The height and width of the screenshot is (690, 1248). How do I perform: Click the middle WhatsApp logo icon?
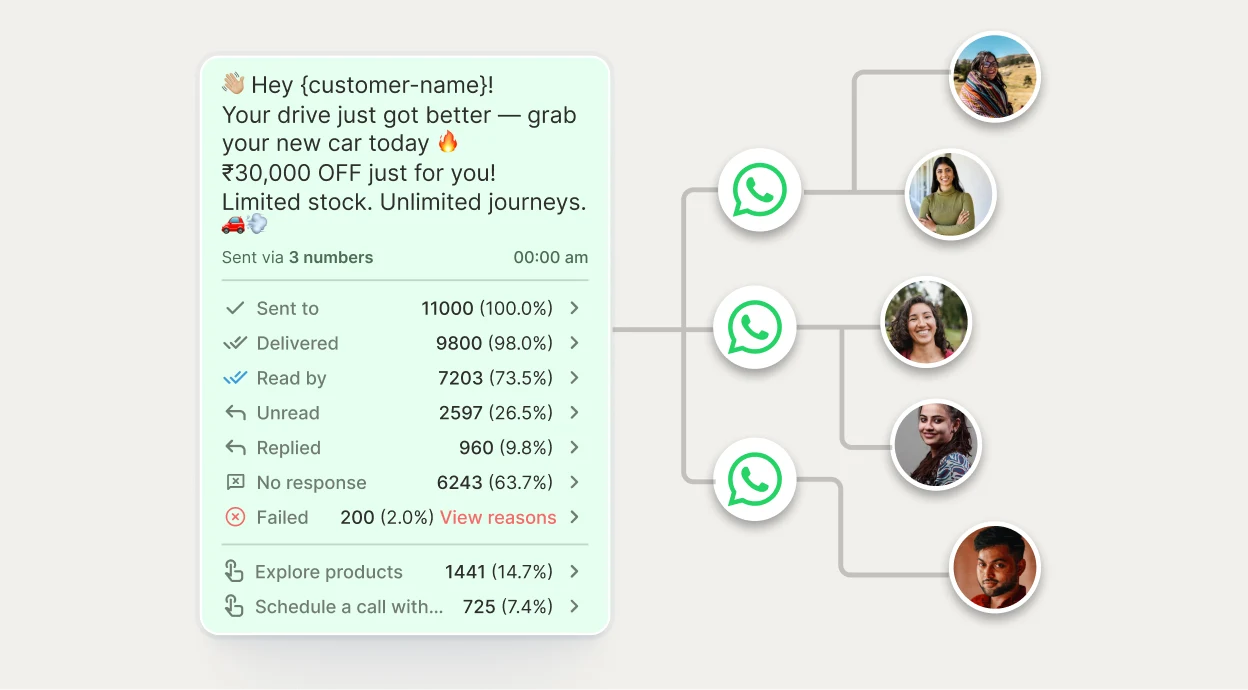coord(755,328)
